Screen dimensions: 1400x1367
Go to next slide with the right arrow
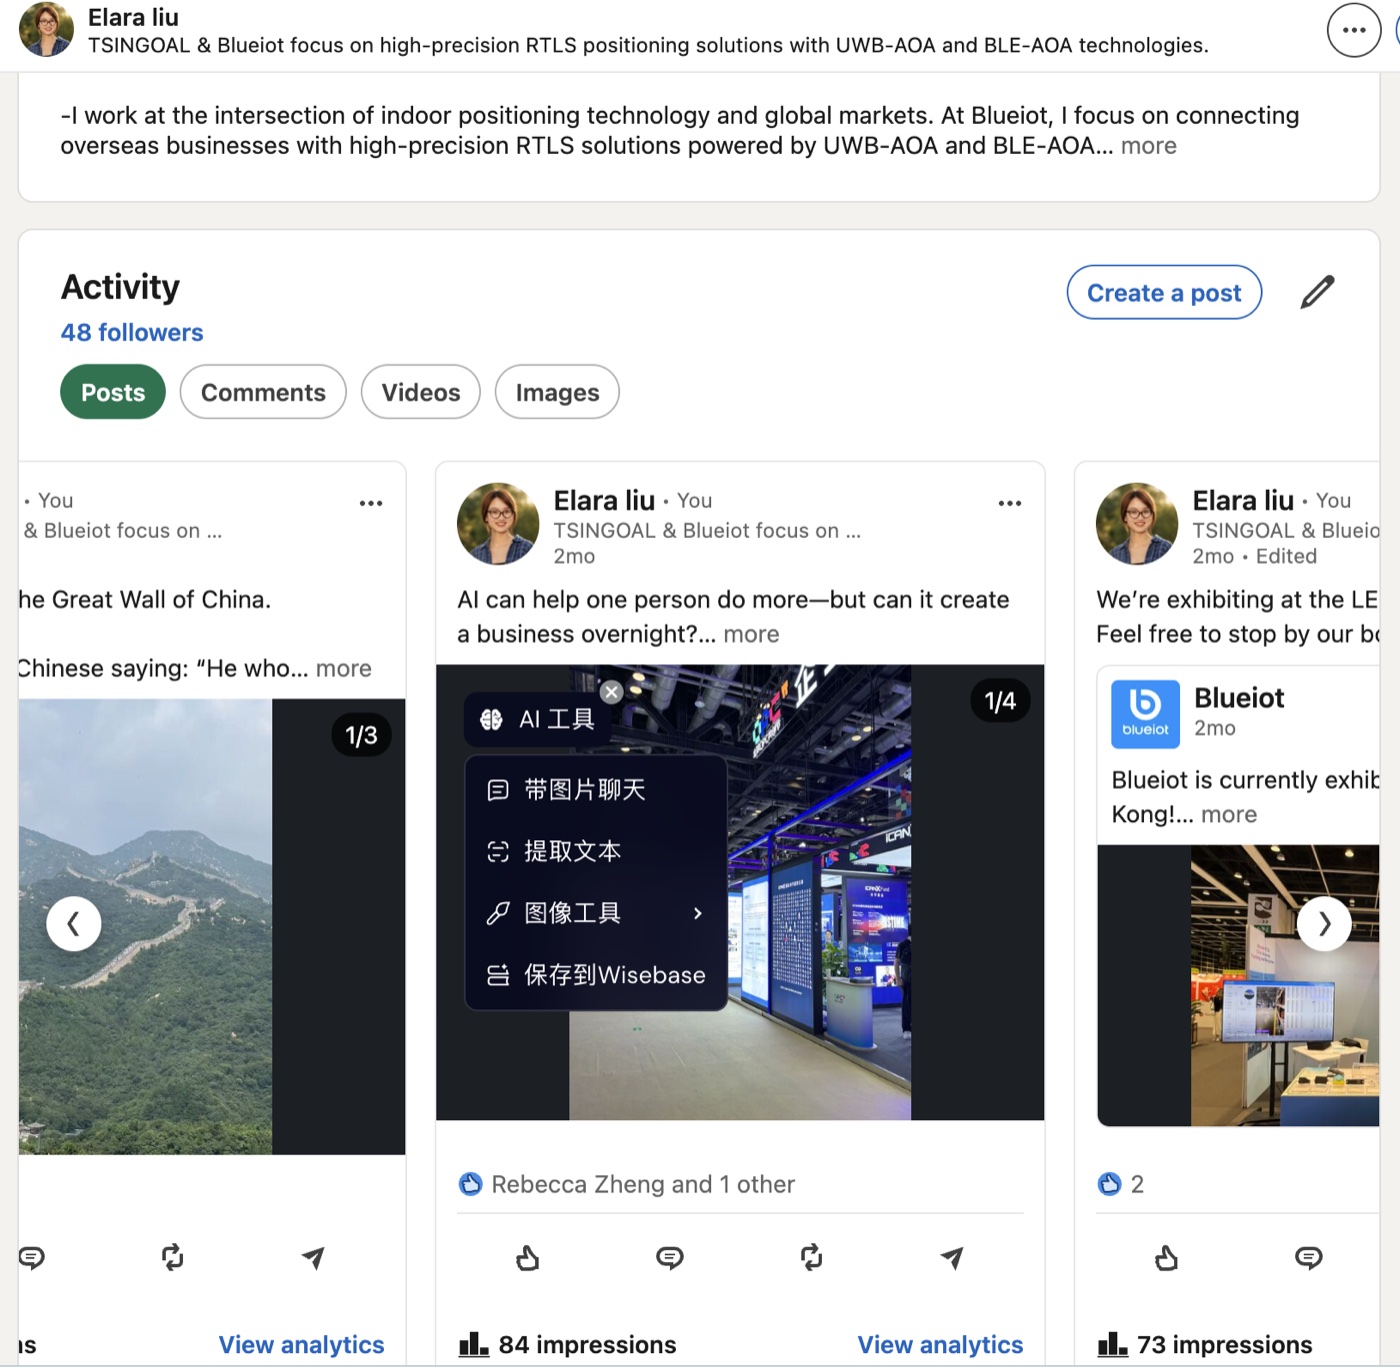pyautogui.click(x=1324, y=924)
